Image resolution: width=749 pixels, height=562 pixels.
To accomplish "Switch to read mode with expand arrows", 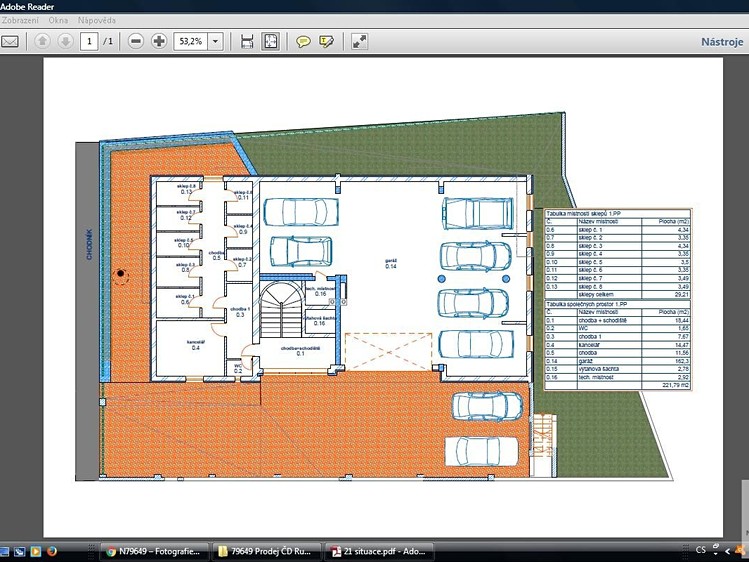I will [359, 42].
